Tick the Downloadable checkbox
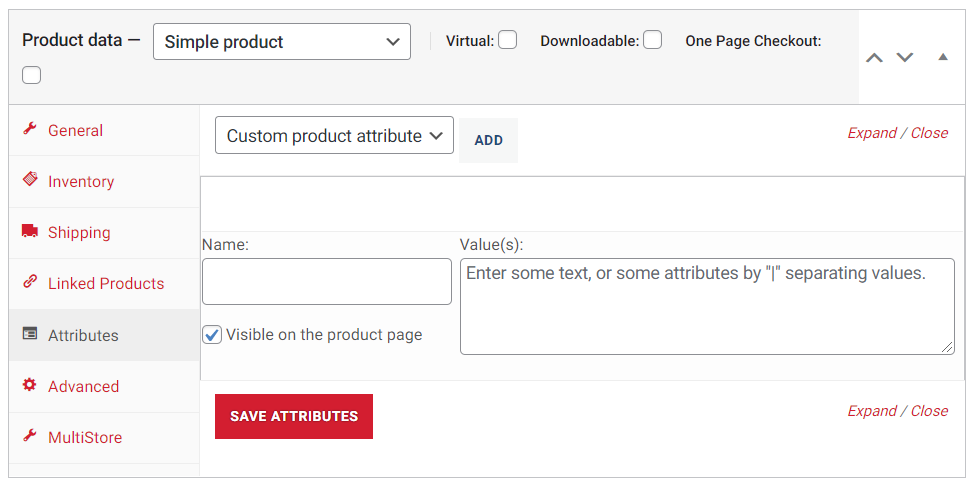 tap(652, 40)
